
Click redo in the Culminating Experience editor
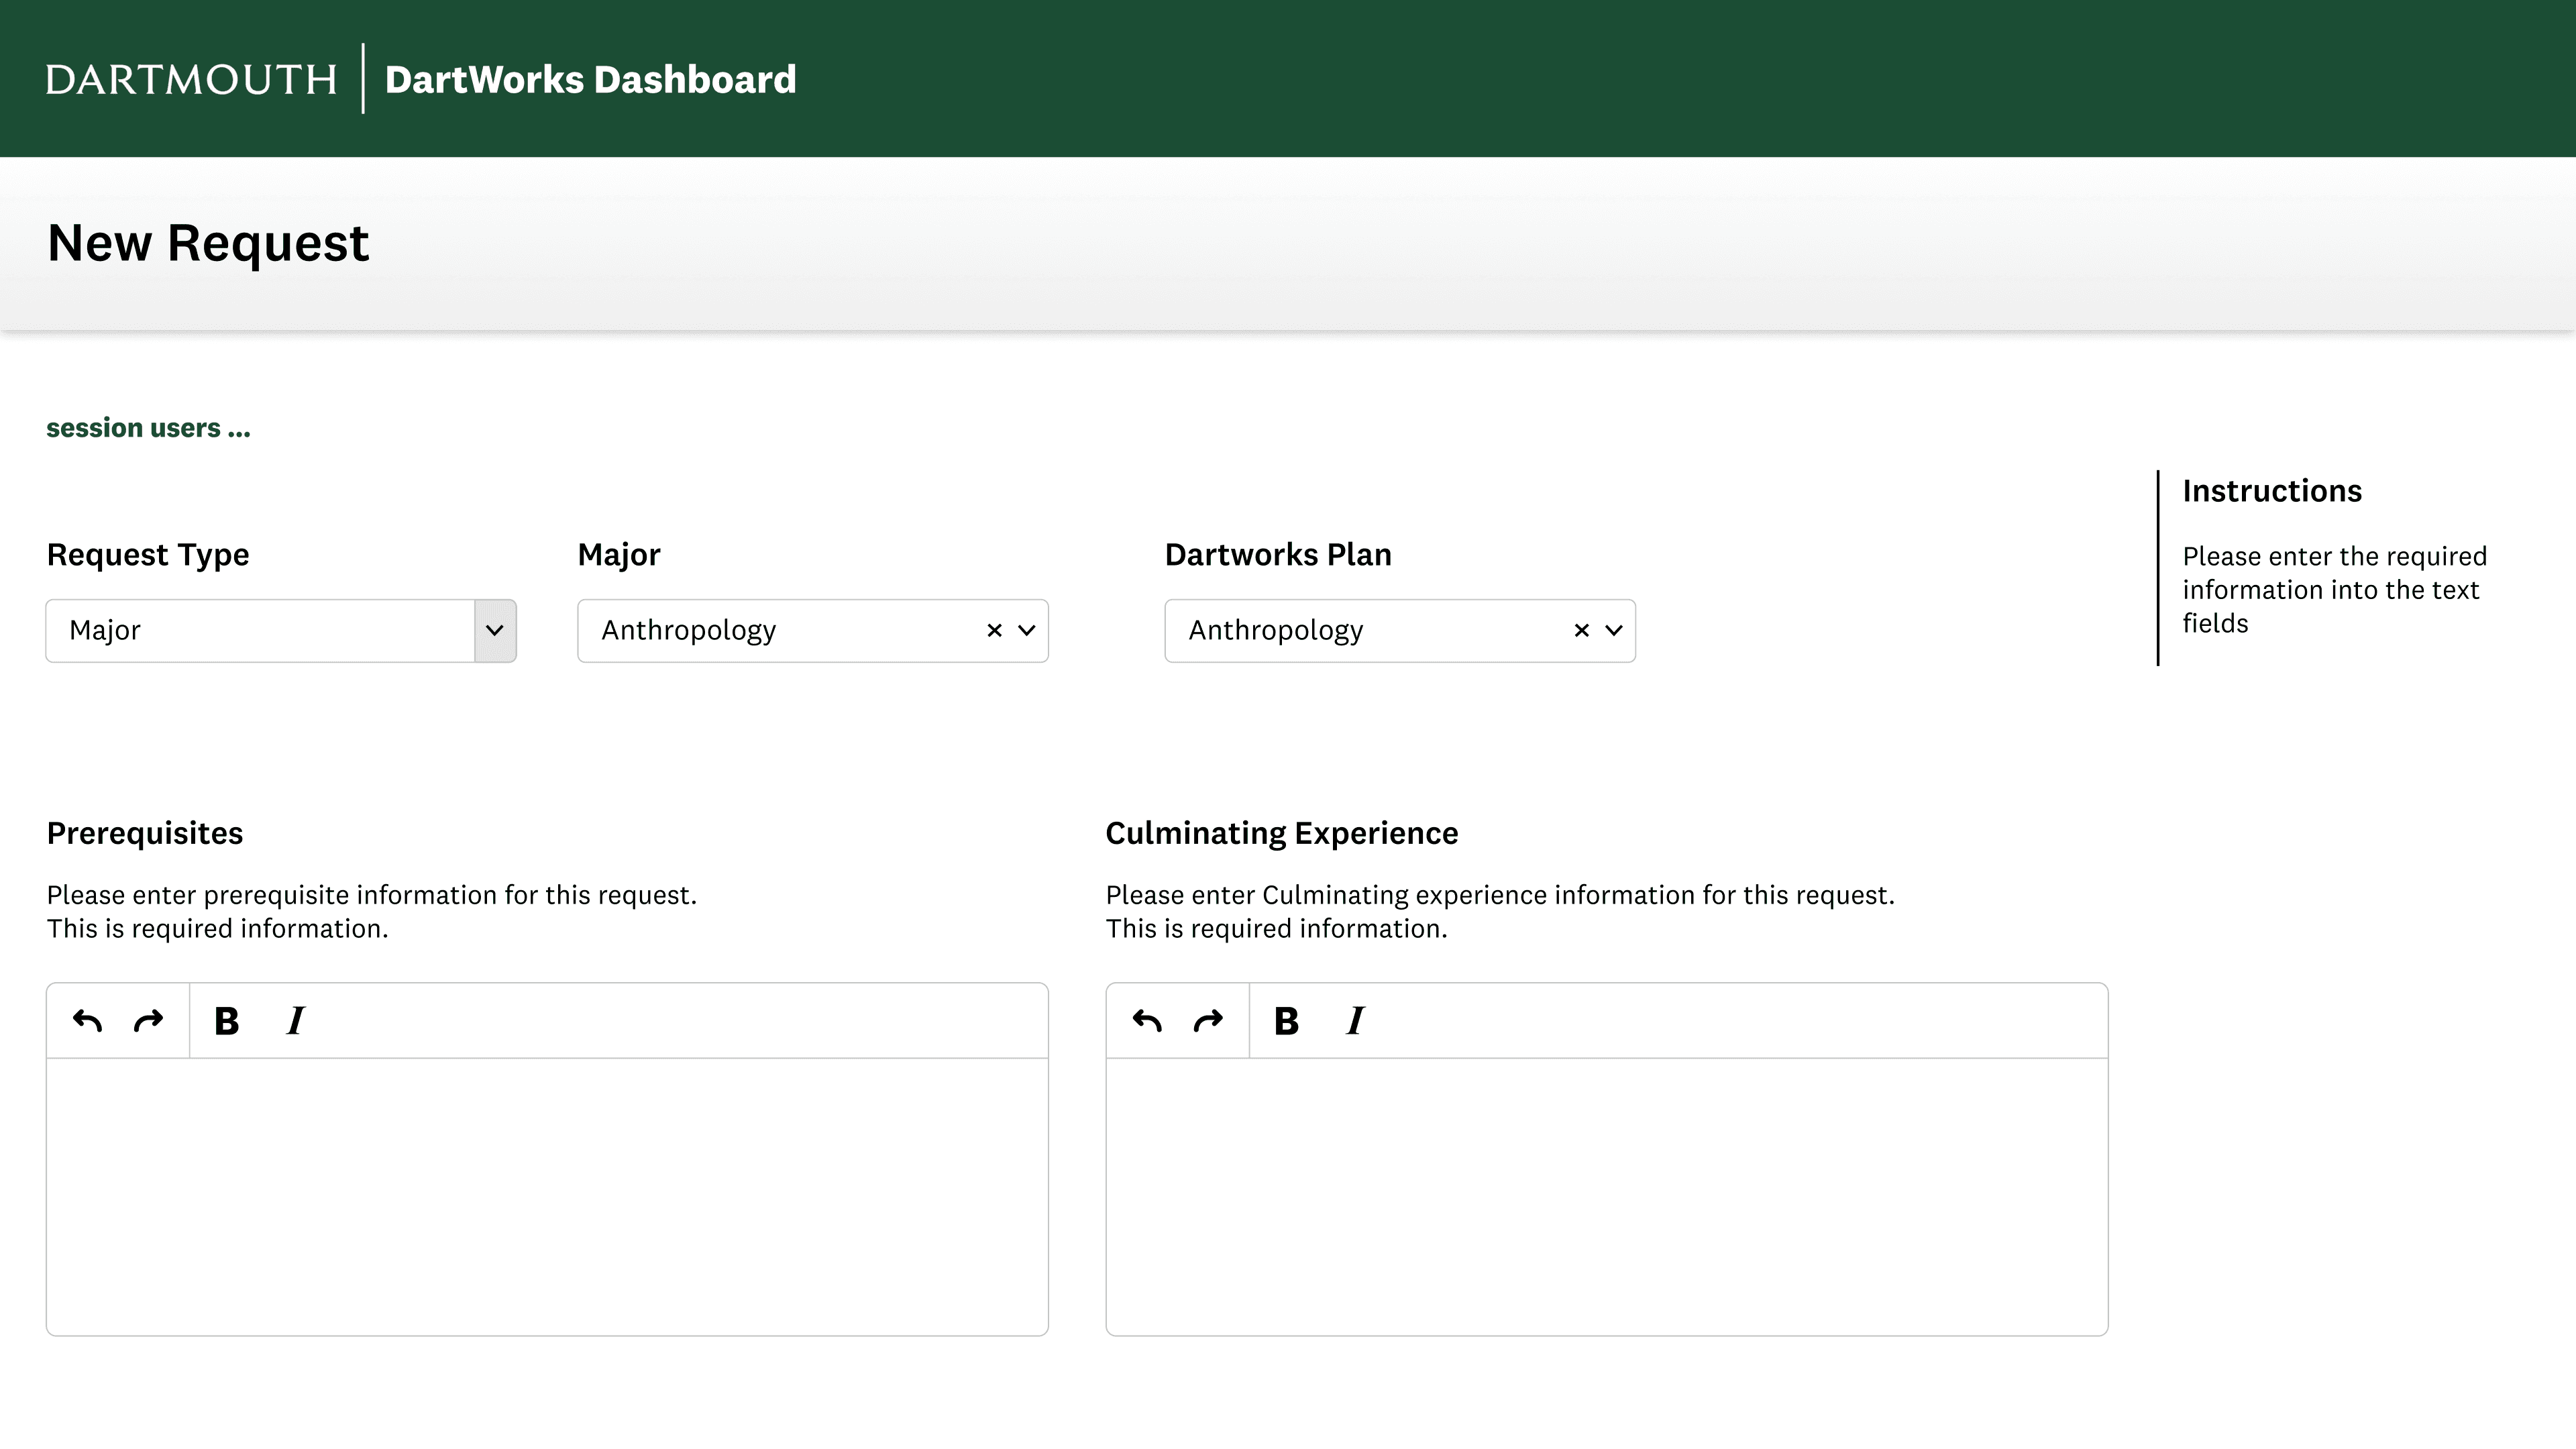1208,1021
